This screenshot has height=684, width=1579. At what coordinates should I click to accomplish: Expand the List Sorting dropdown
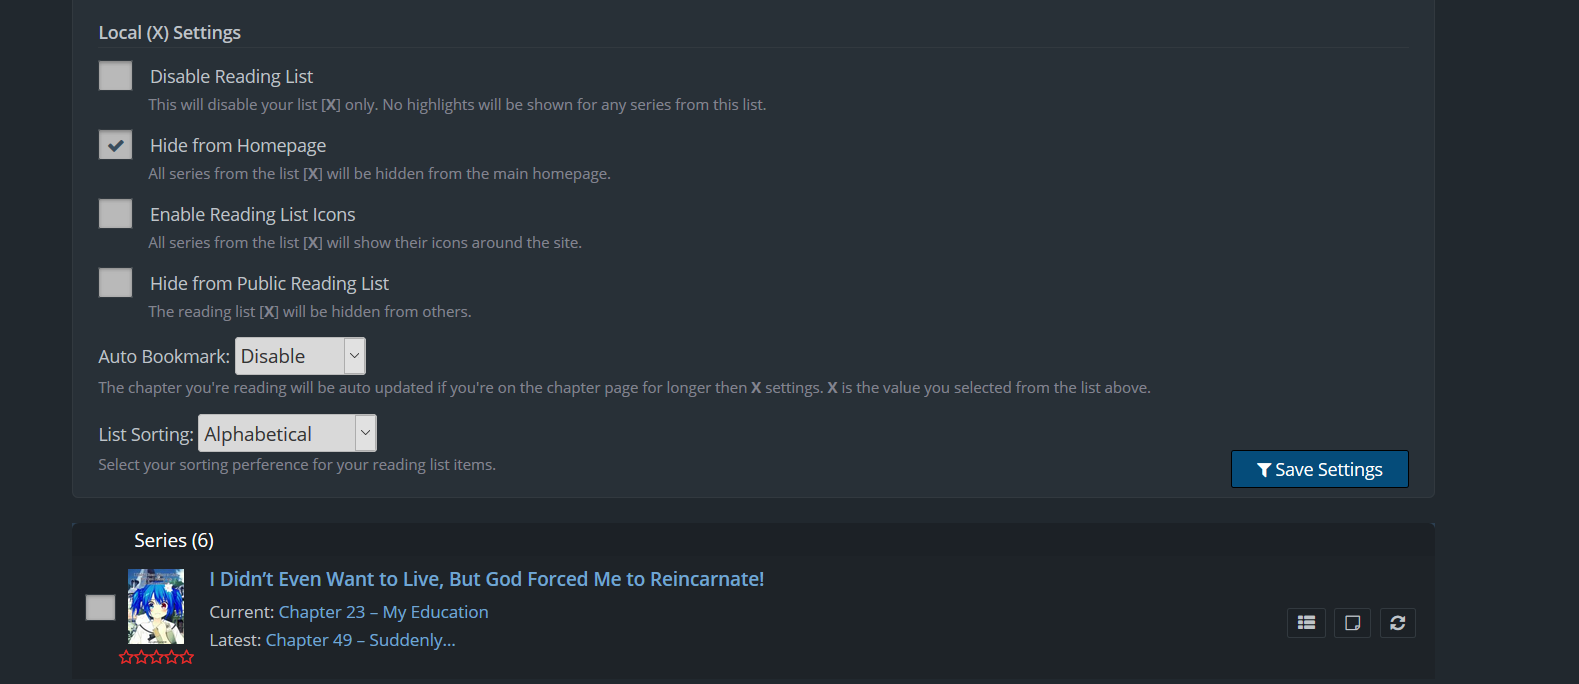pos(287,433)
